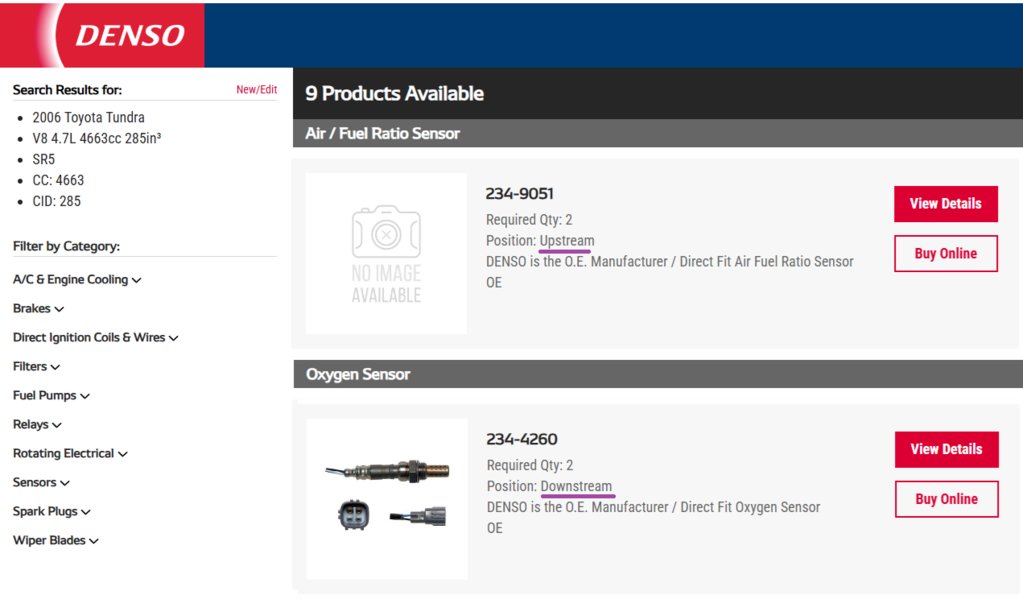Expand the Fuel Pumps category
This screenshot has width=1023, height=599.
(x=51, y=395)
